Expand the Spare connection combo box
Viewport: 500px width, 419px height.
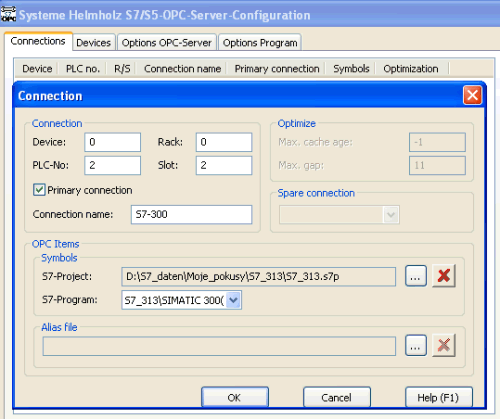391,215
